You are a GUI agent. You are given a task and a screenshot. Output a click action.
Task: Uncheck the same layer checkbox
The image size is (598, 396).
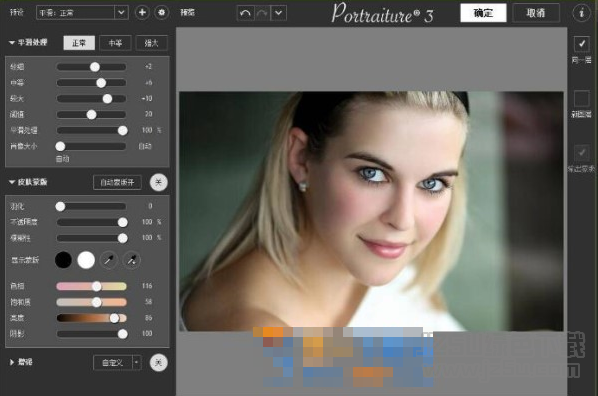pyautogui.click(x=582, y=44)
